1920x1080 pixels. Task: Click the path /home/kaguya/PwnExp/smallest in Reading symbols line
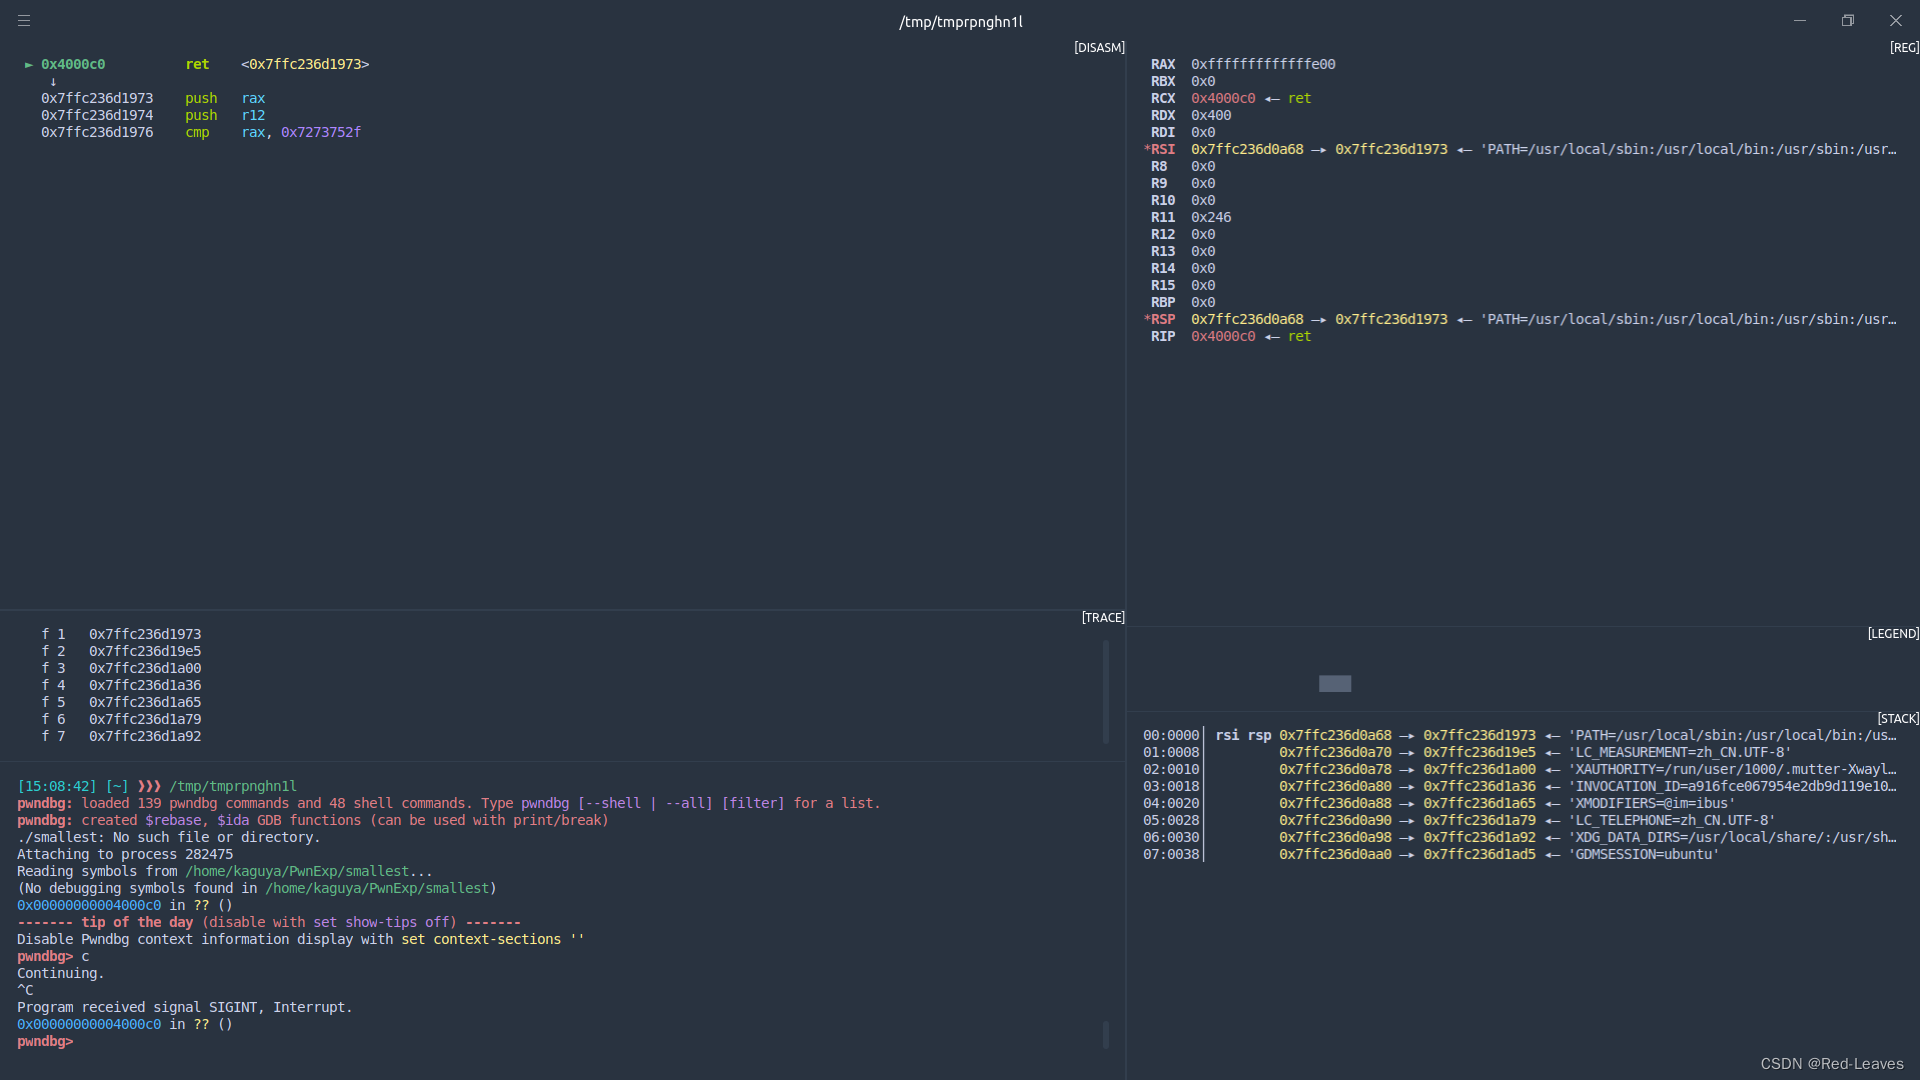297,871
